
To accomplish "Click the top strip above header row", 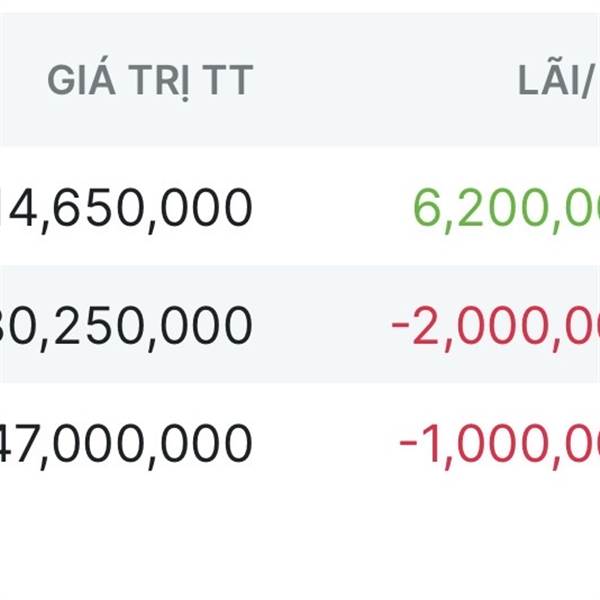I will pyautogui.click(x=300, y=6).
